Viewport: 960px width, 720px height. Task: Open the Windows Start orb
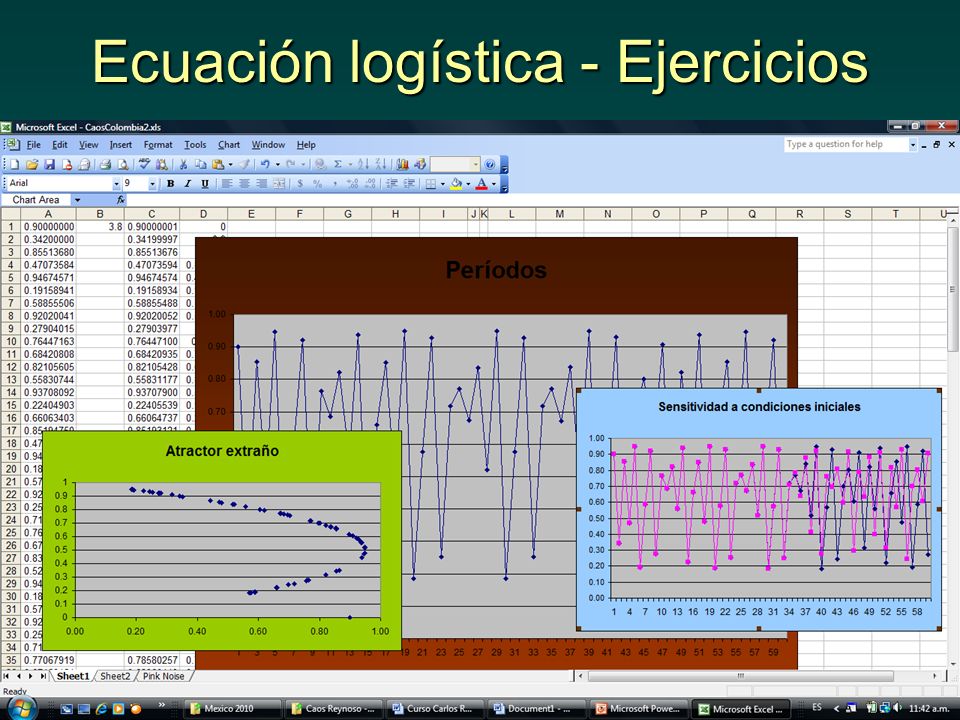pyautogui.click(x=21, y=708)
